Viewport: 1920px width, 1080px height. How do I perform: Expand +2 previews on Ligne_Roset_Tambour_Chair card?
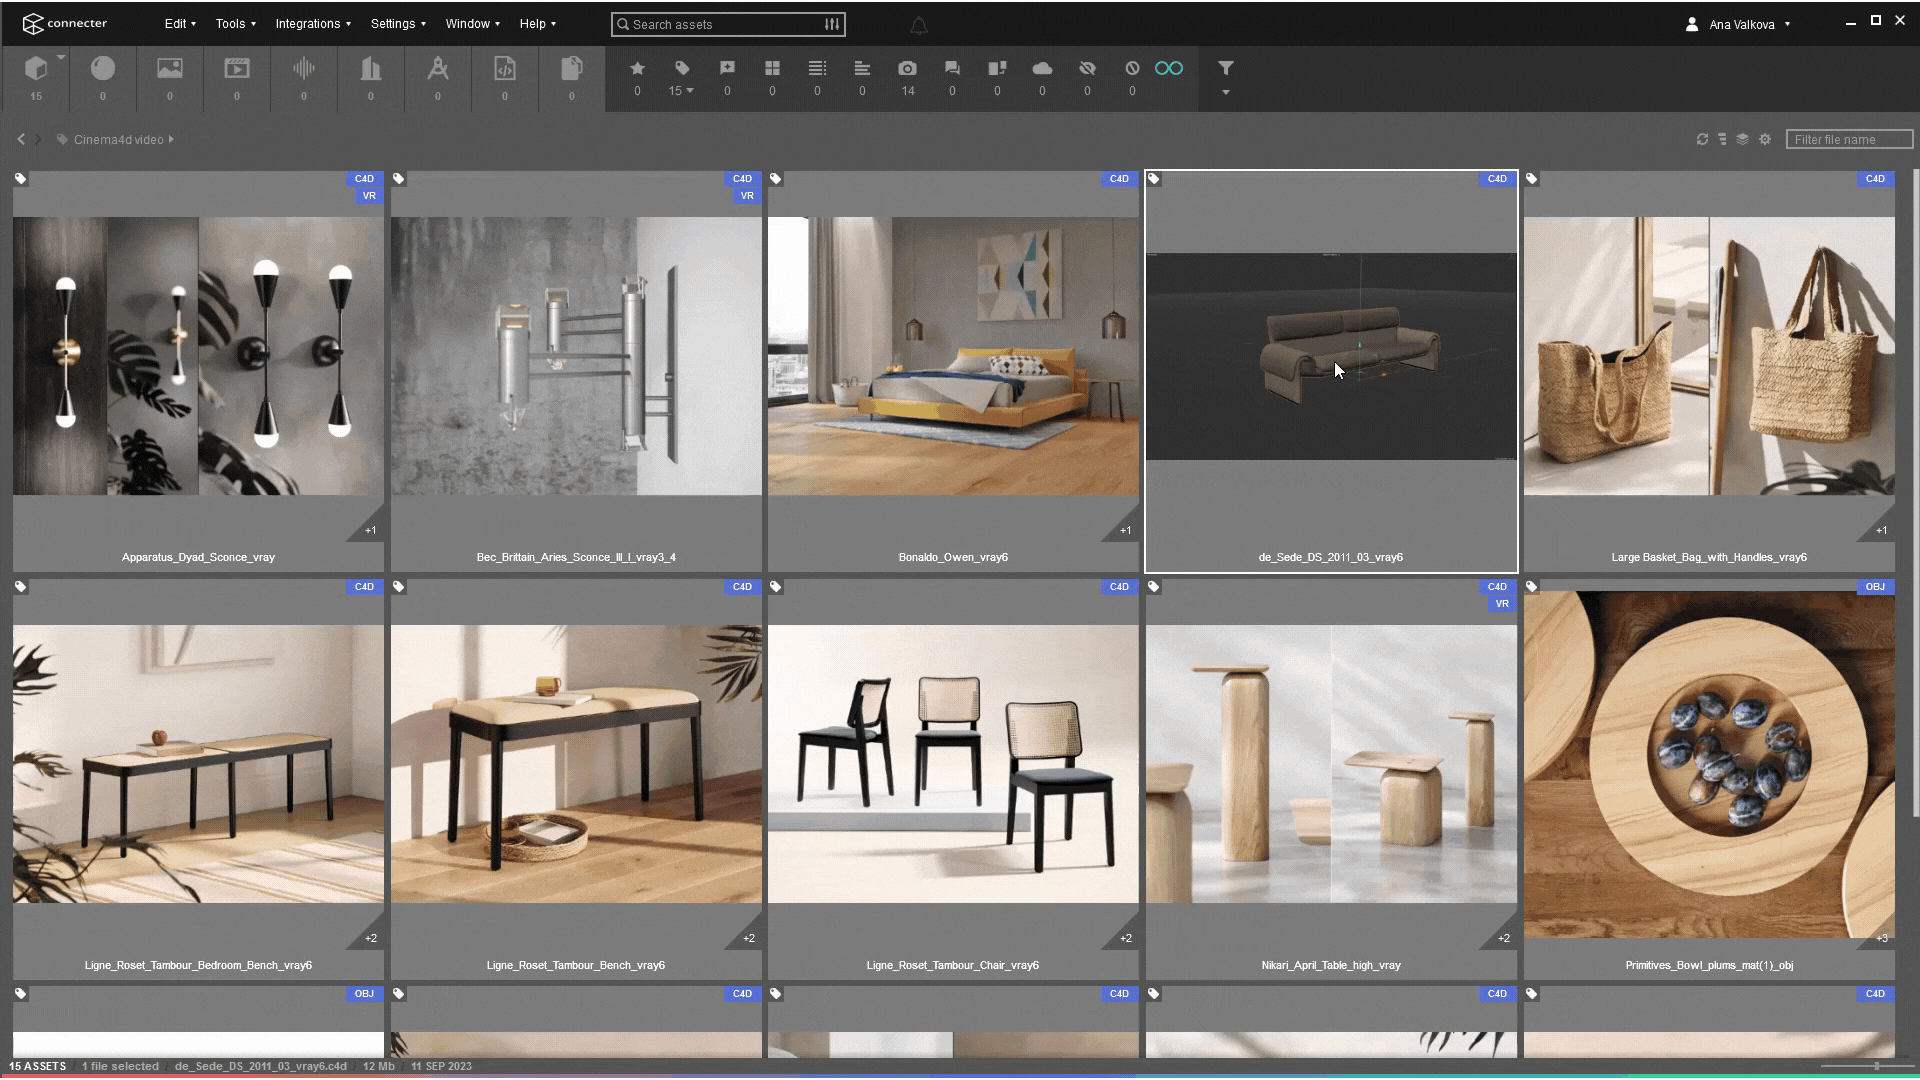1126,938
